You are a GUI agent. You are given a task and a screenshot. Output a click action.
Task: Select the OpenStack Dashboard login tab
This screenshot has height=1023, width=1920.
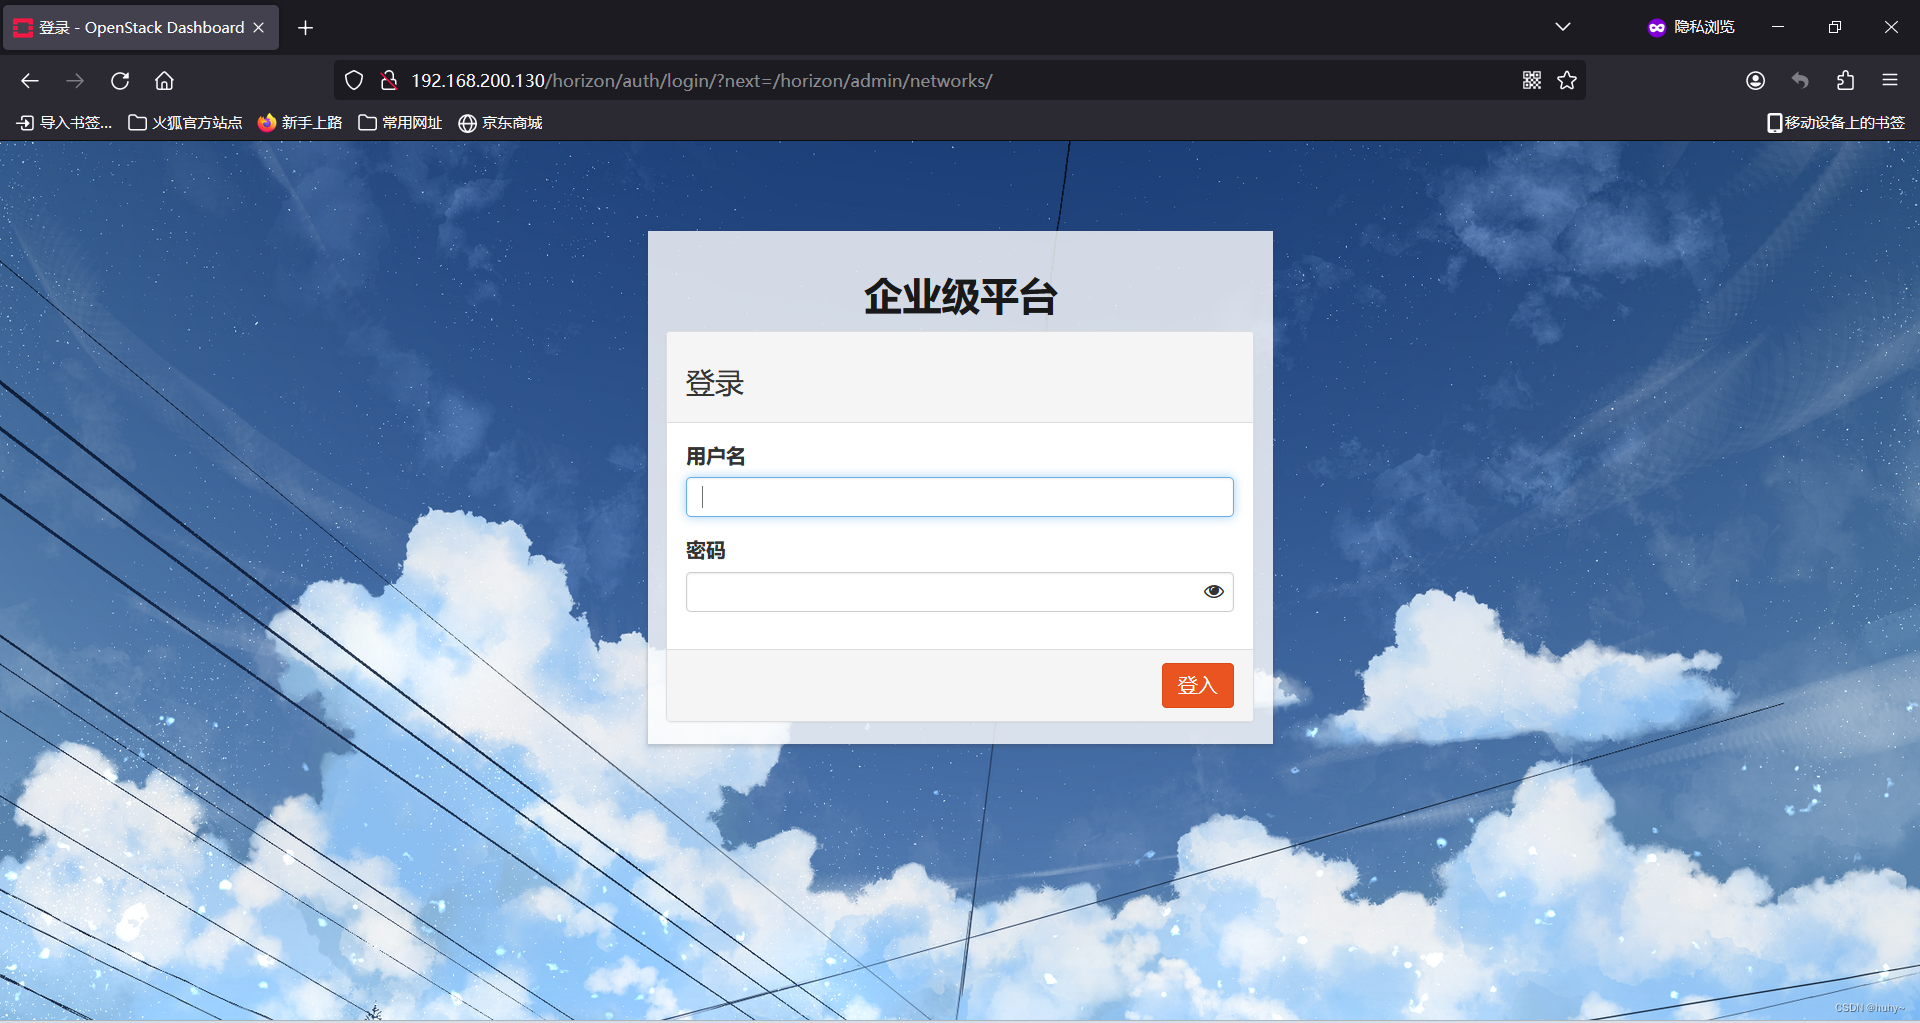point(130,27)
